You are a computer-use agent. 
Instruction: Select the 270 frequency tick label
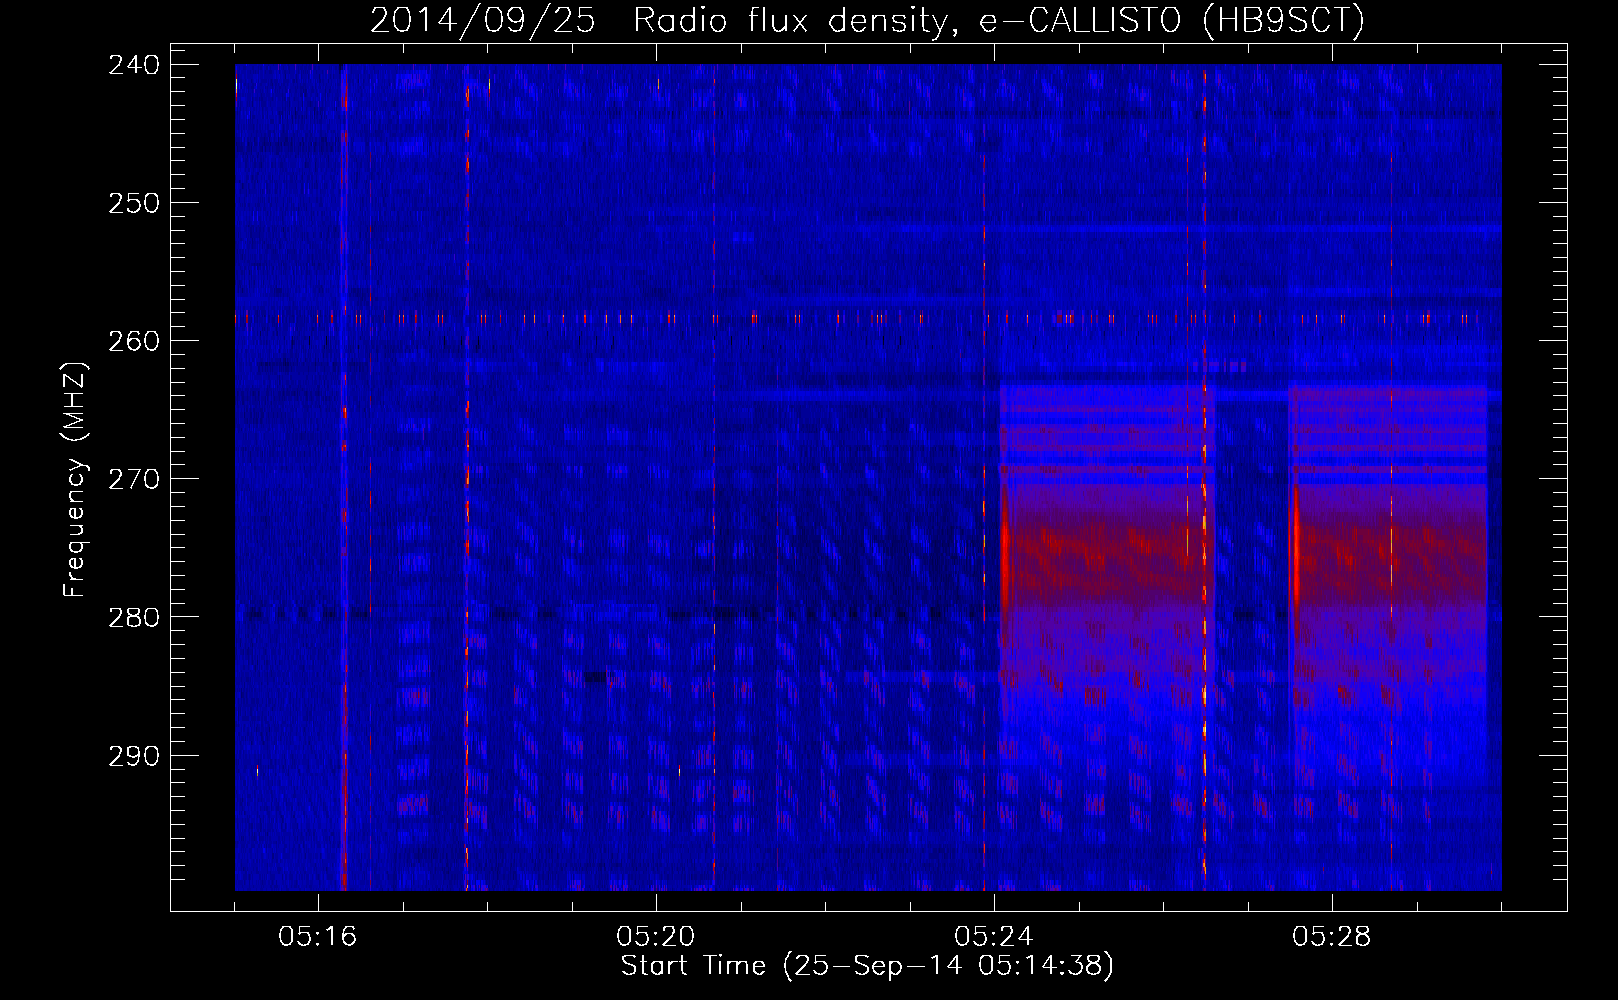tap(133, 479)
